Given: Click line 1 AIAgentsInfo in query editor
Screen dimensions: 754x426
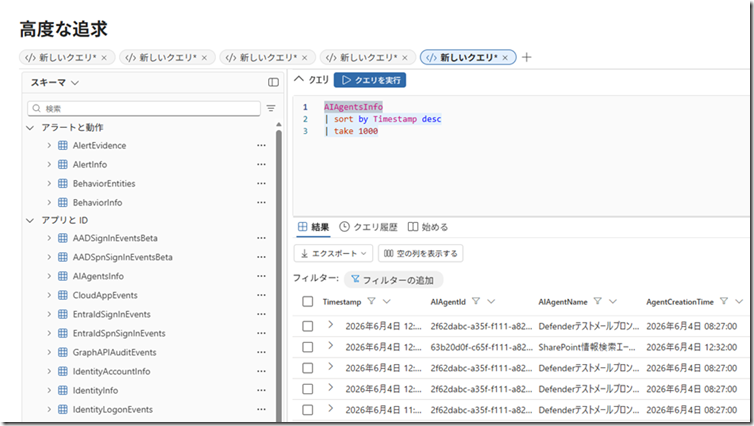Looking at the screenshot, I should click(353, 107).
